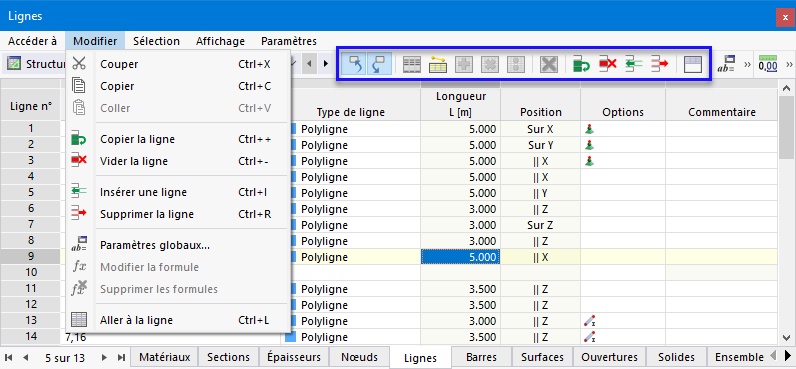Click the ab= icon beside Paramètres globaux

click(79, 245)
